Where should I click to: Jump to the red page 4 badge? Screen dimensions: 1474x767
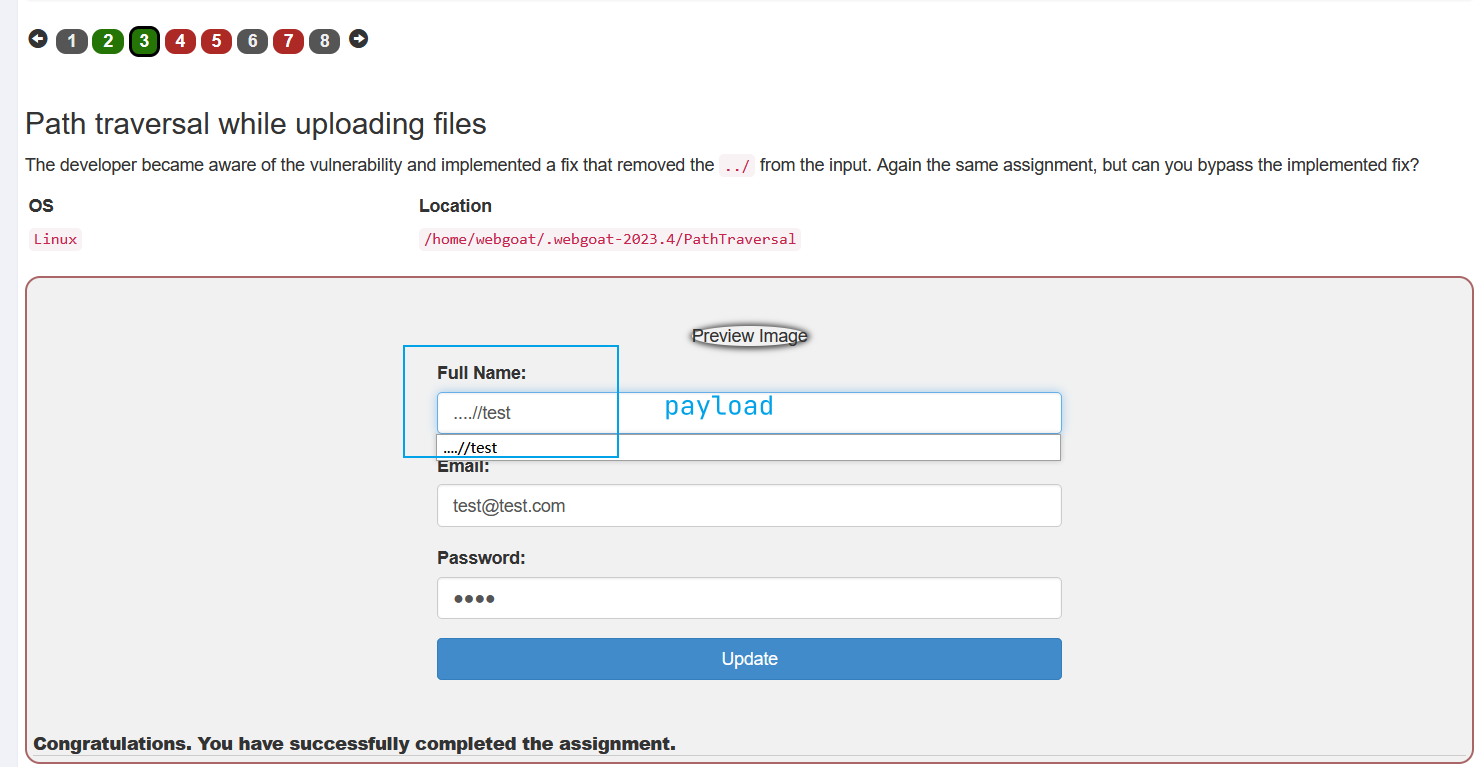180,41
